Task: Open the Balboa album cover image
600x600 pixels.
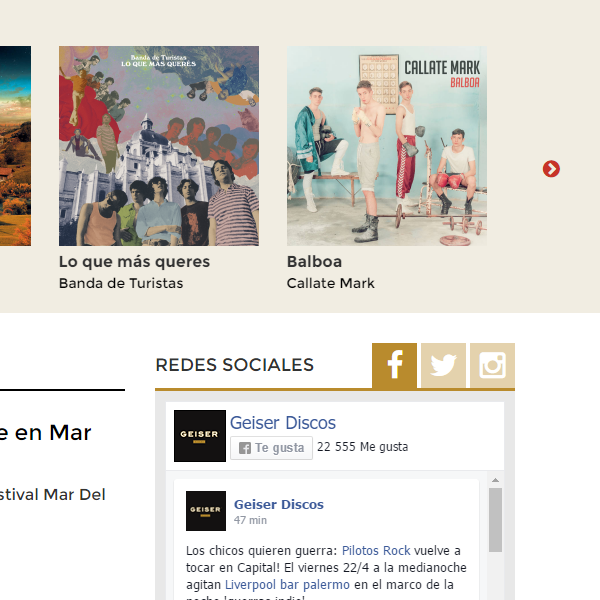Action: 387,146
